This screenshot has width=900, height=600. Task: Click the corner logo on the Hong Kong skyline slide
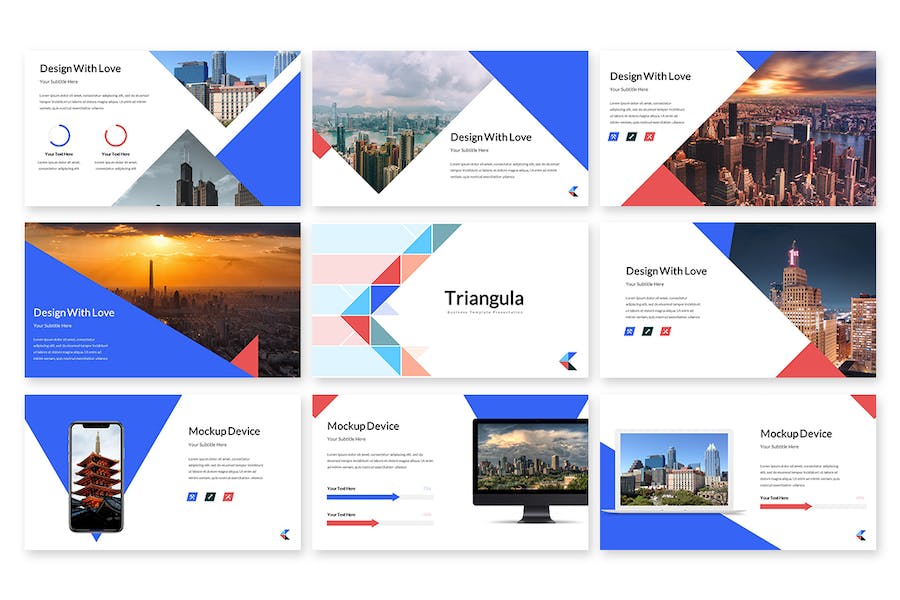(x=573, y=191)
